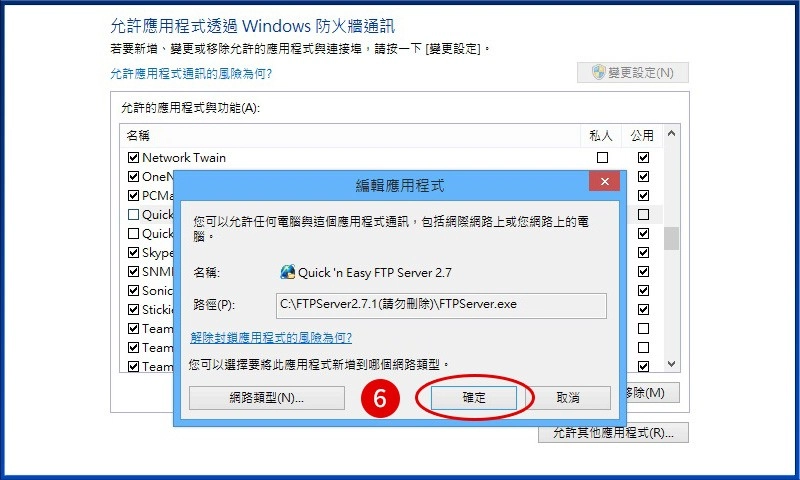Click the up arrow of list scrollbar
The image size is (800, 480).
pos(671,134)
